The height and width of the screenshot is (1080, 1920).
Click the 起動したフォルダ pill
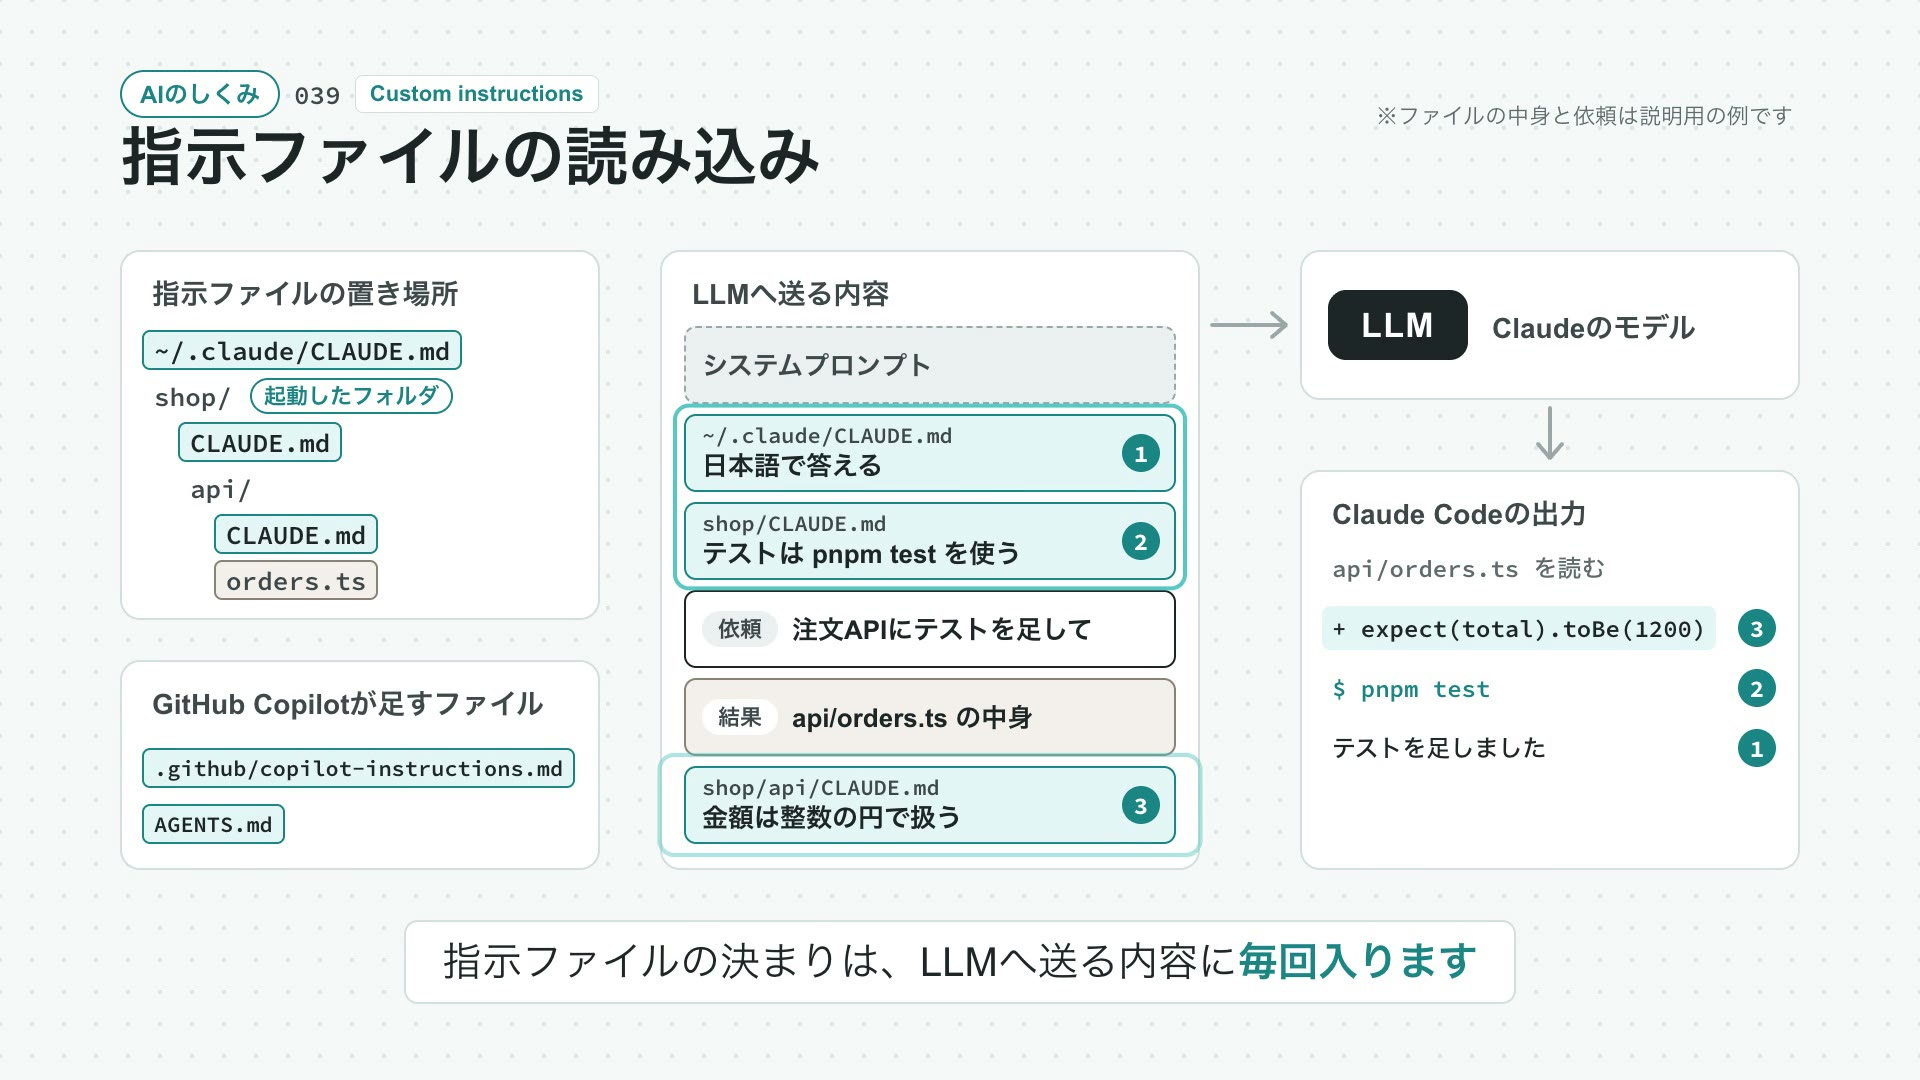[x=351, y=396]
